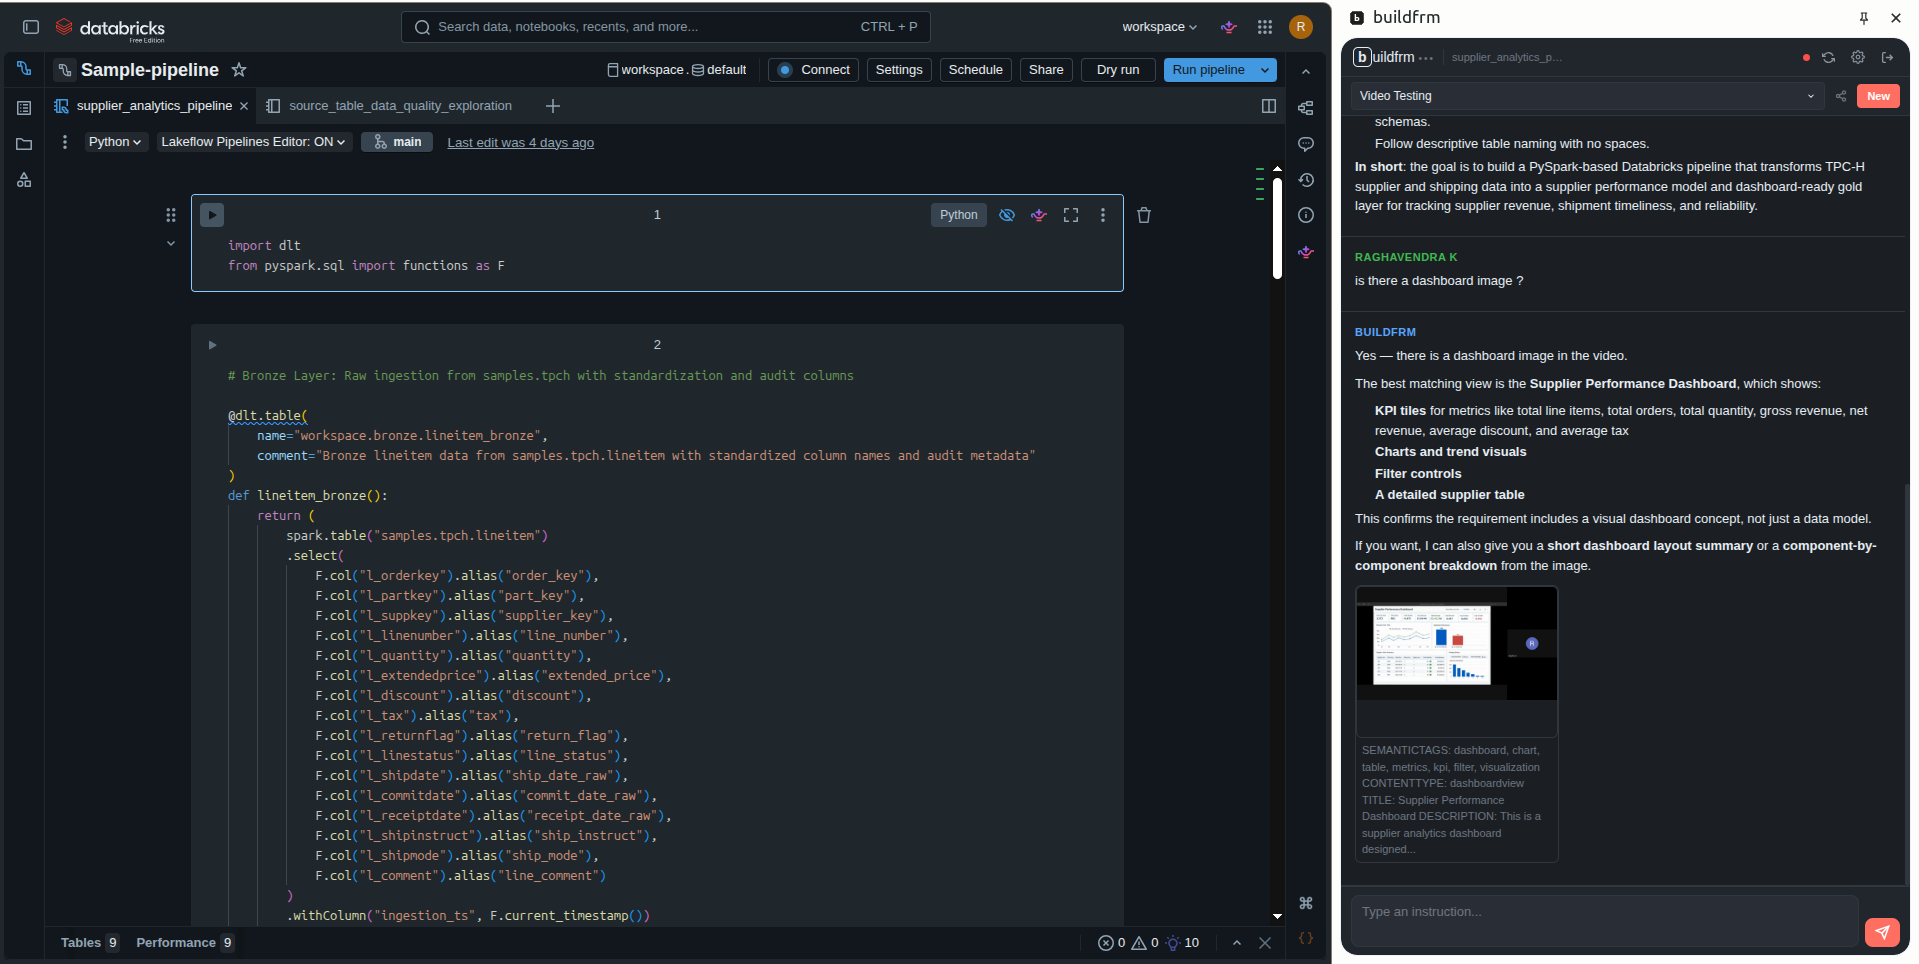
Task: Open the pipeline graph icon in left sidebar
Action: 24,69
